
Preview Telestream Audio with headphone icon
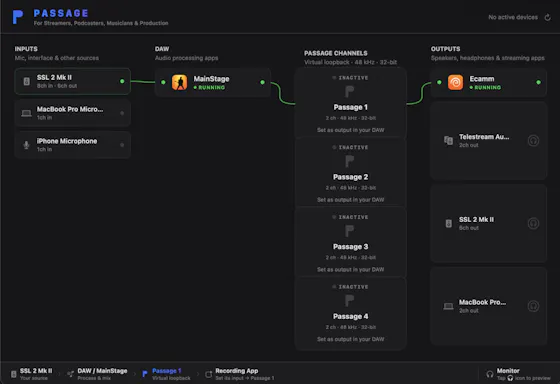point(533,140)
